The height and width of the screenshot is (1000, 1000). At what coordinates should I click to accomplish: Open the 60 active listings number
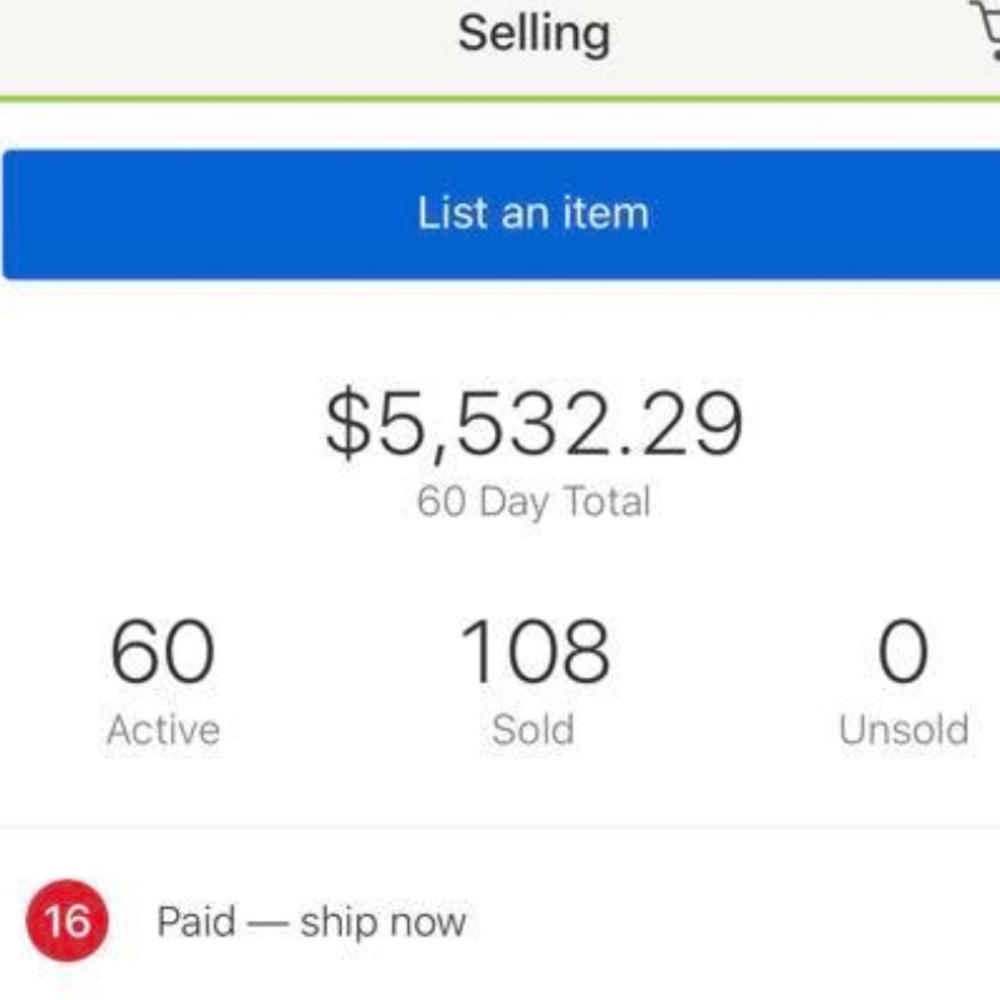point(162,651)
